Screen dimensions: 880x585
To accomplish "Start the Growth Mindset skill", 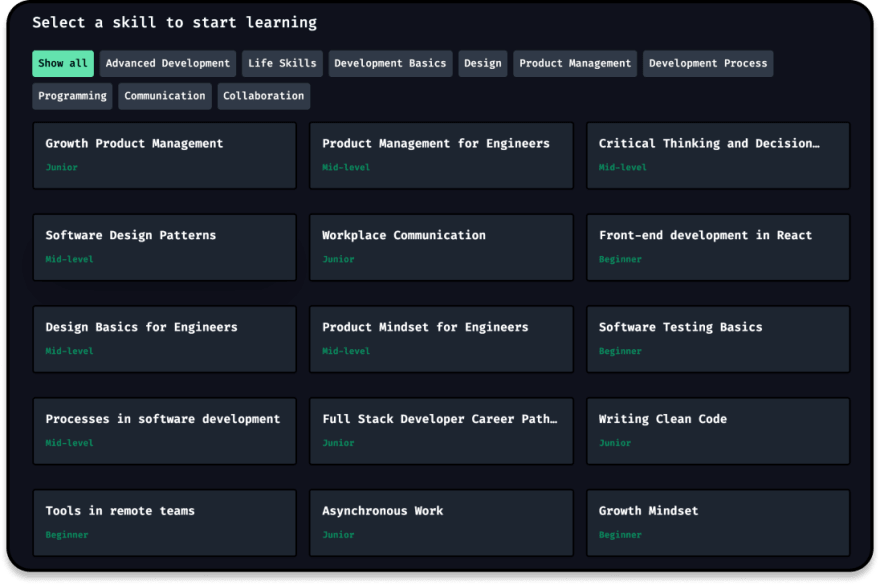I will click(x=718, y=523).
